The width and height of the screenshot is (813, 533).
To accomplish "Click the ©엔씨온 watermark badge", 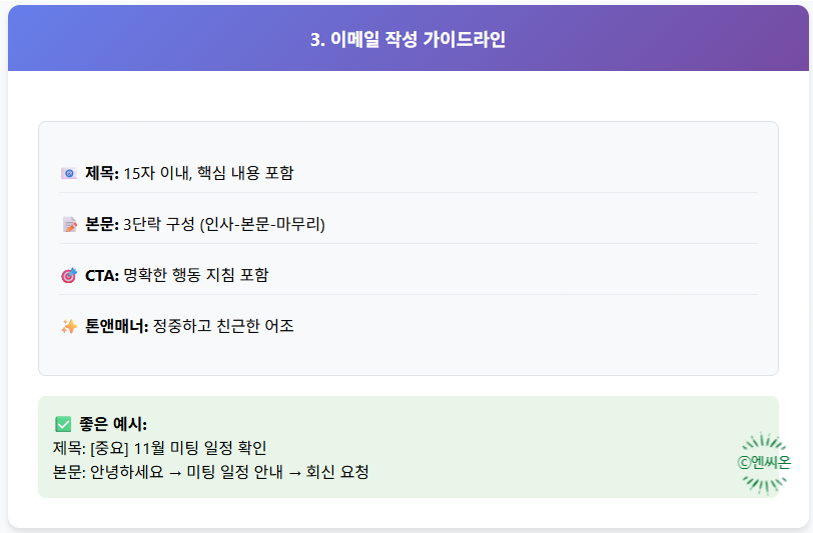I will pos(764,462).
